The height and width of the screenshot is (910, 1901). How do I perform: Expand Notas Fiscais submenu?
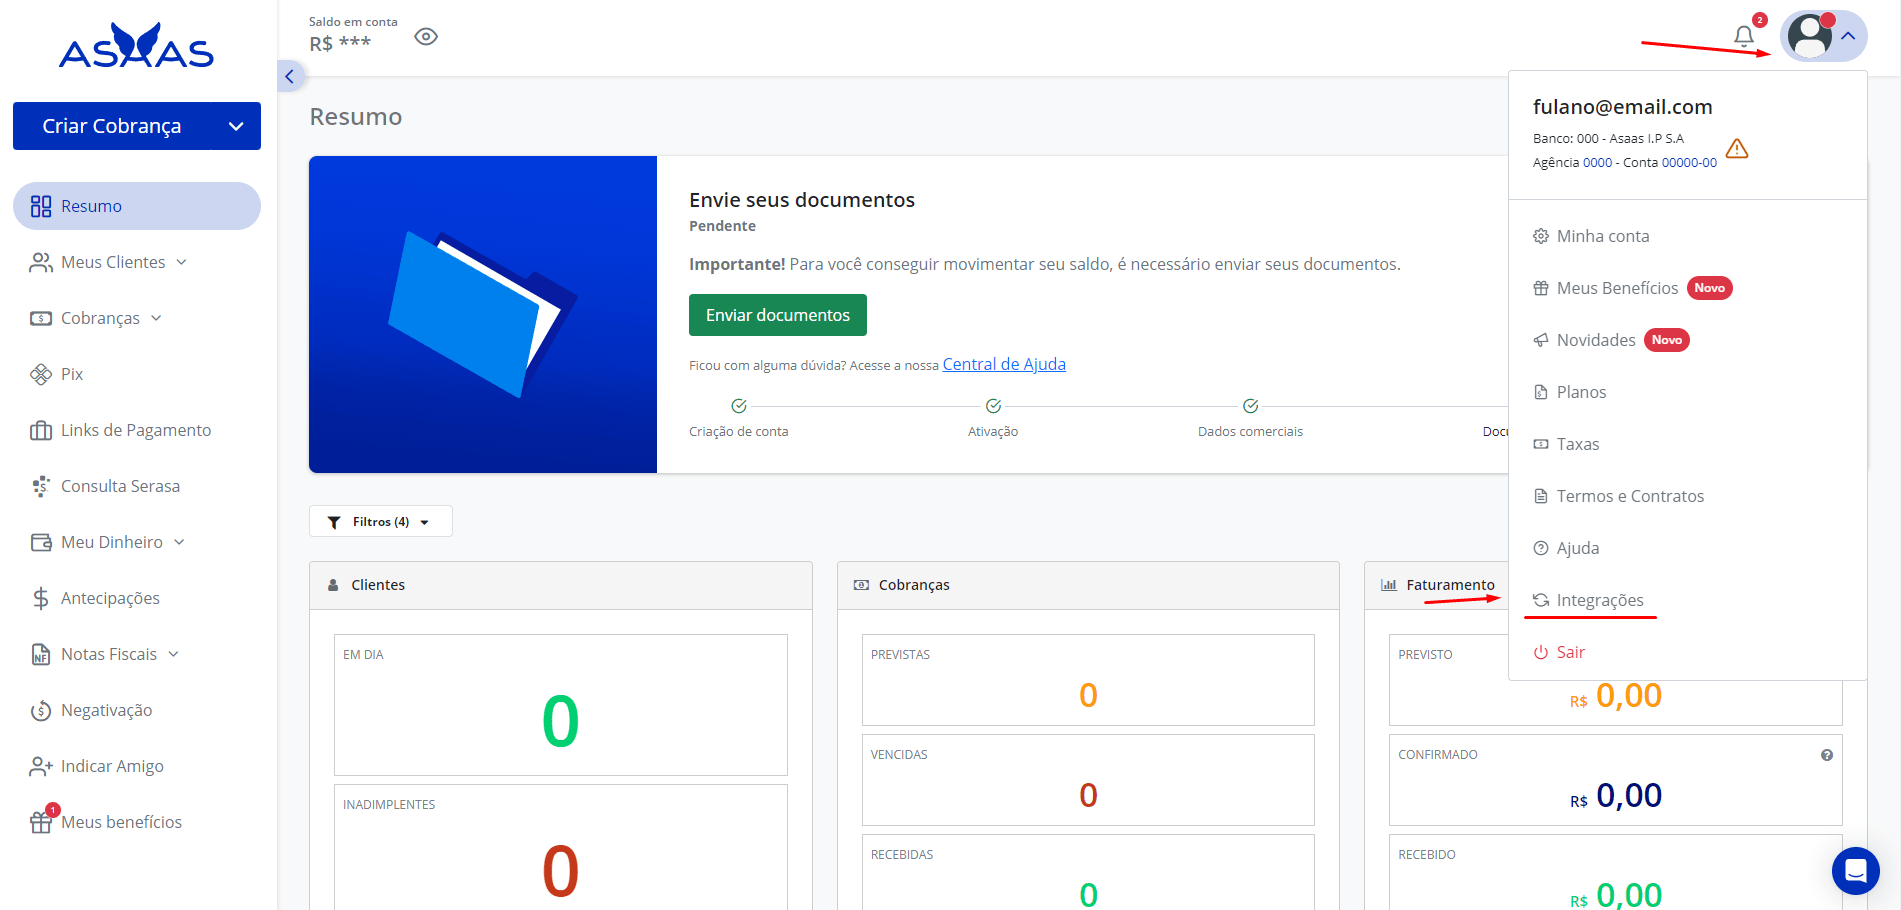pos(109,654)
